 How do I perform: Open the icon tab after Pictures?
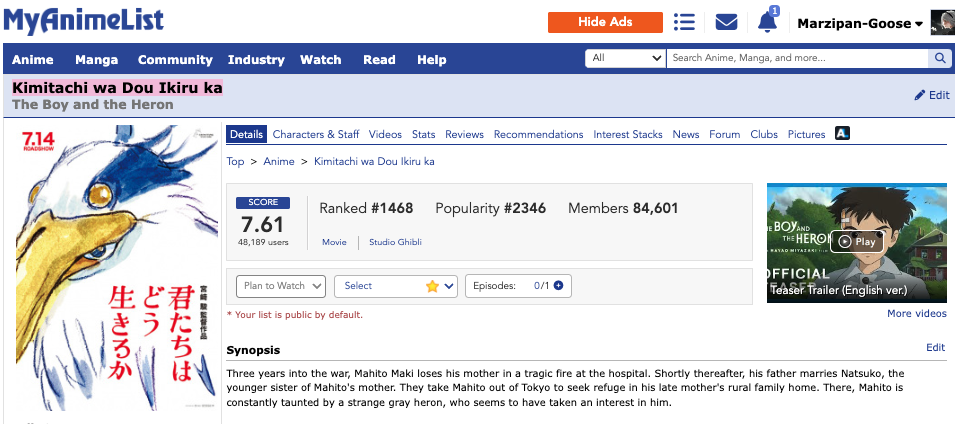pos(842,134)
